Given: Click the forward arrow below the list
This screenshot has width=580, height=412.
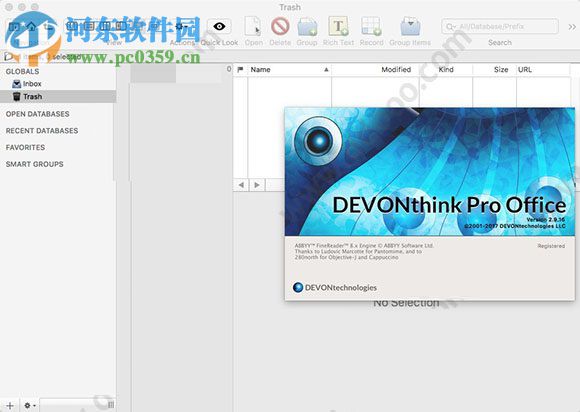Looking at the screenshot, I should [257, 185].
